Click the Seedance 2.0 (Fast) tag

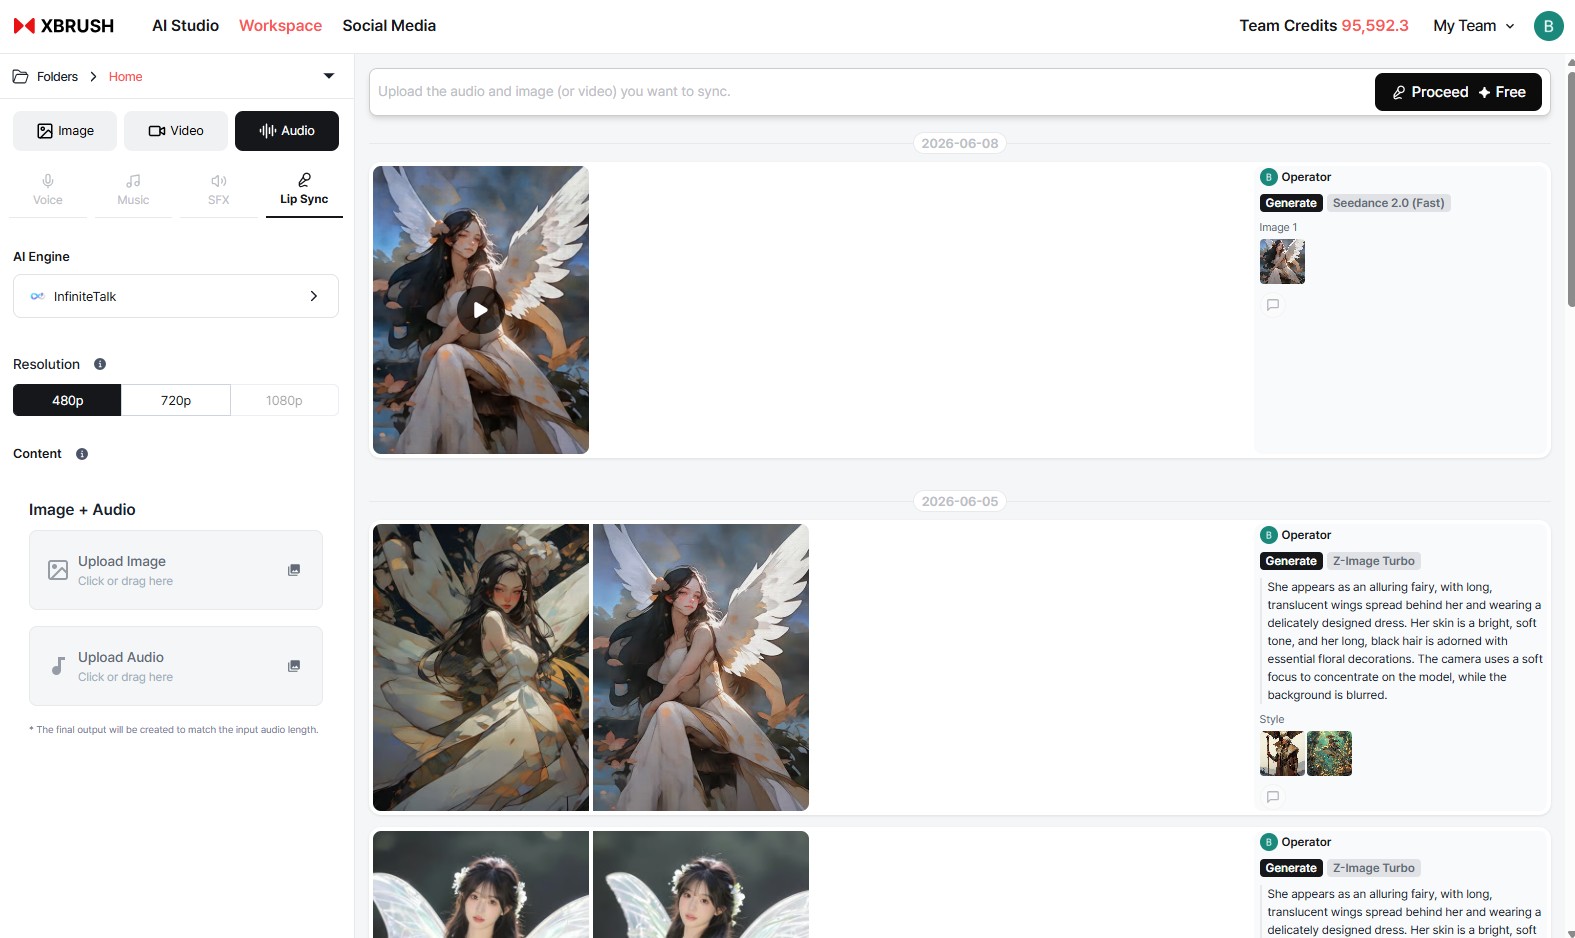tap(1388, 203)
